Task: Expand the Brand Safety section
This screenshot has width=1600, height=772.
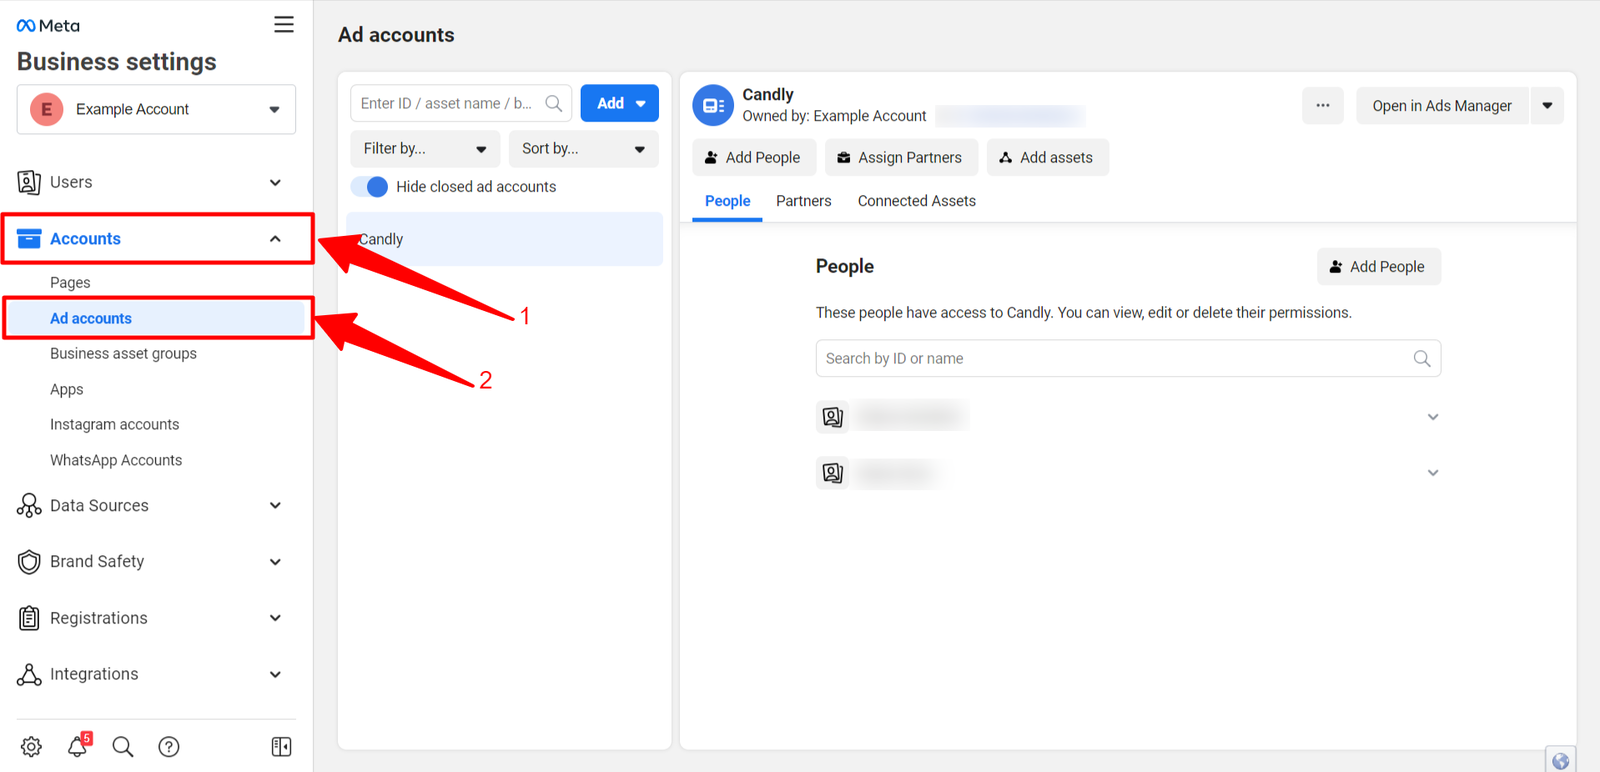Action: tap(276, 562)
